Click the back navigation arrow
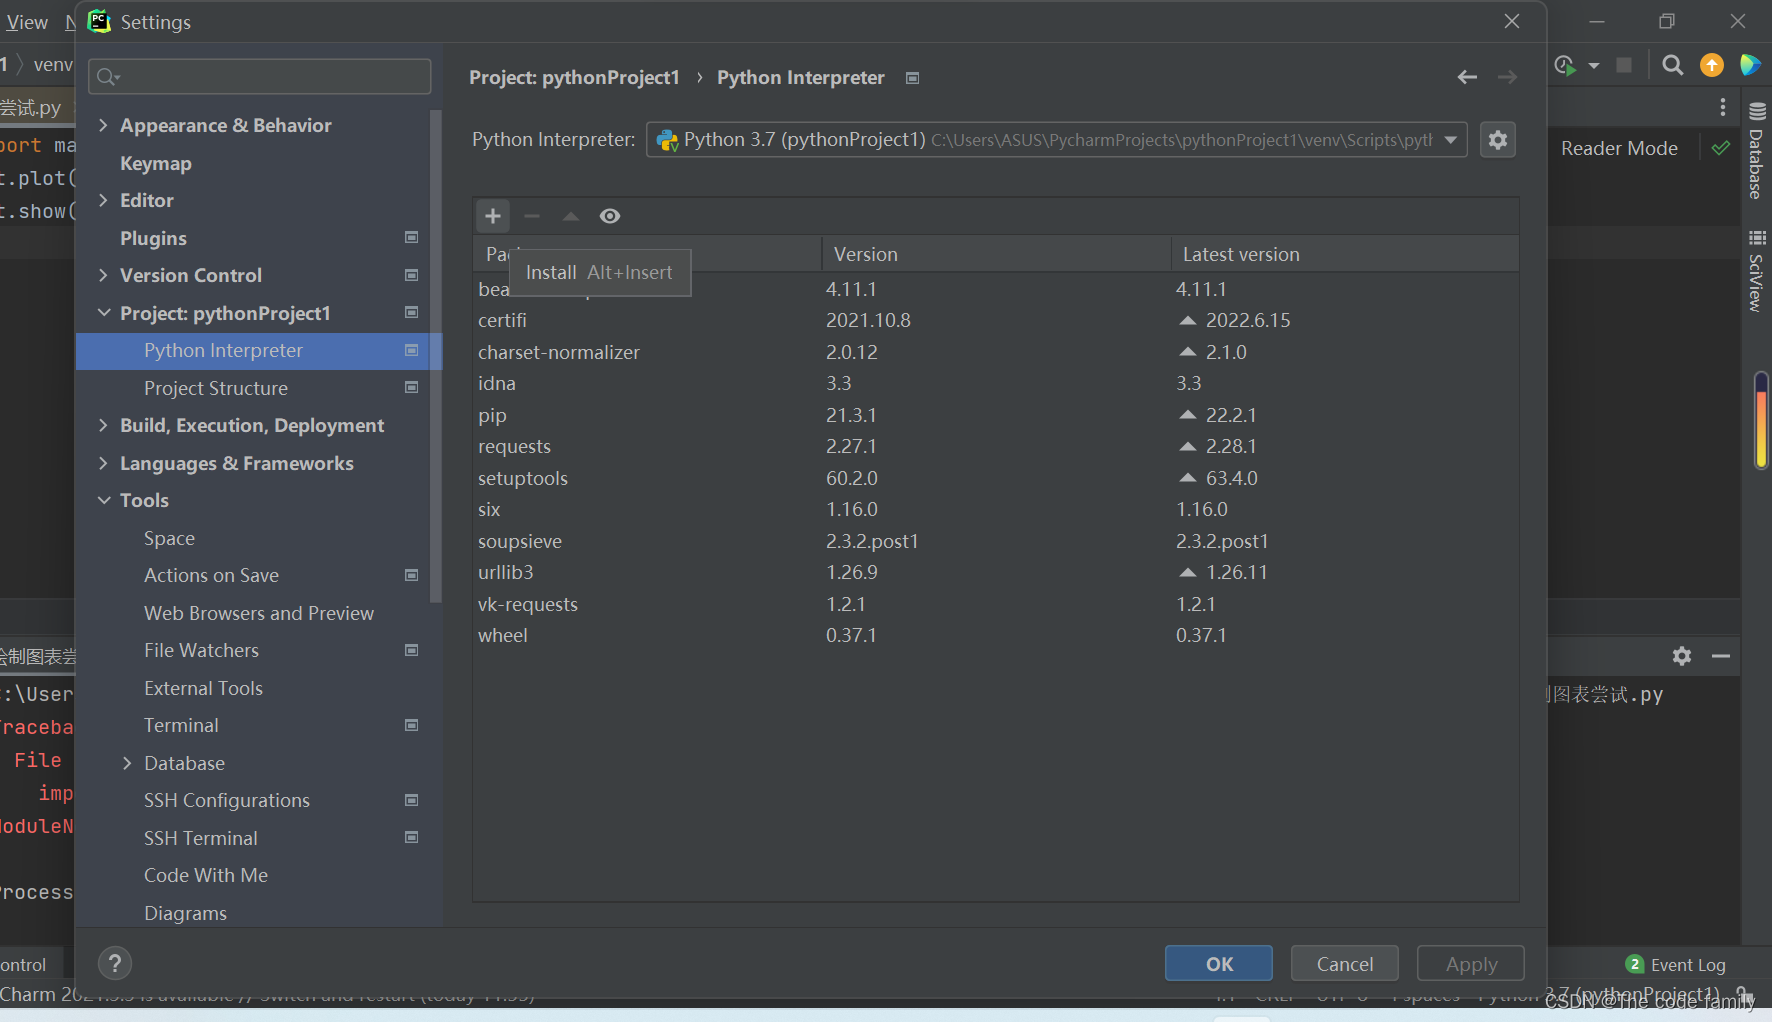The height and width of the screenshot is (1022, 1772). coord(1467,77)
